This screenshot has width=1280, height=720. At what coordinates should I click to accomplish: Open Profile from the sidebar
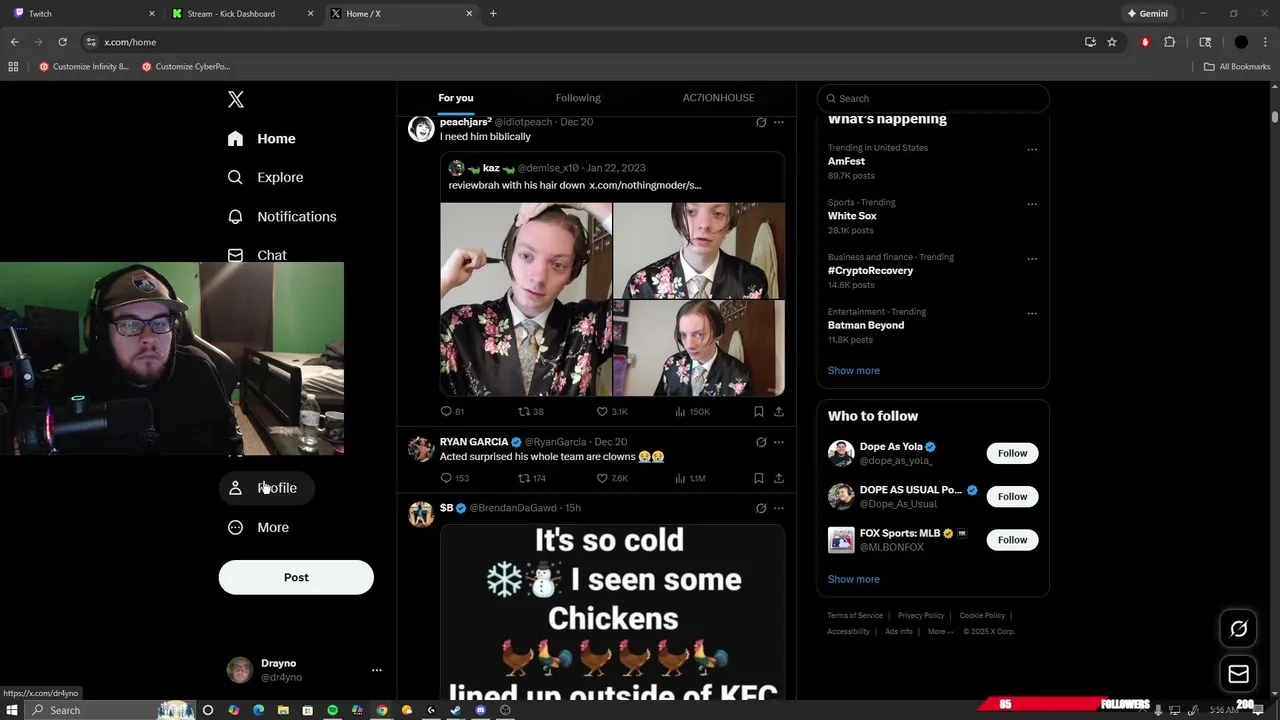click(x=265, y=488)
